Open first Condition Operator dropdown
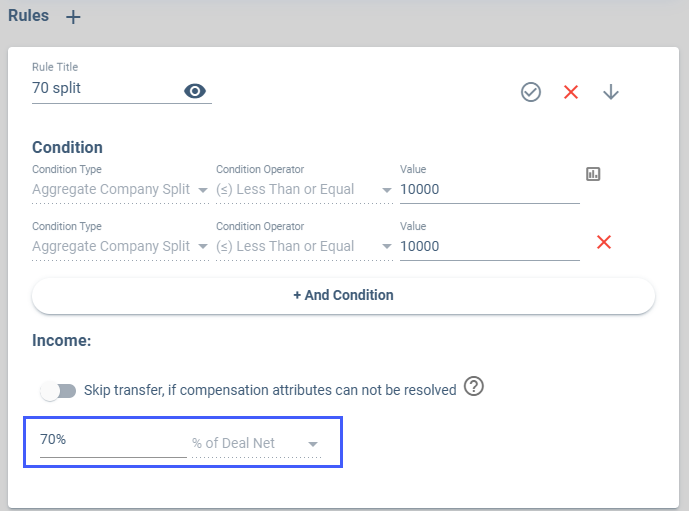The height and width of the screenshot is (511, 689). [x=304, y=189]
